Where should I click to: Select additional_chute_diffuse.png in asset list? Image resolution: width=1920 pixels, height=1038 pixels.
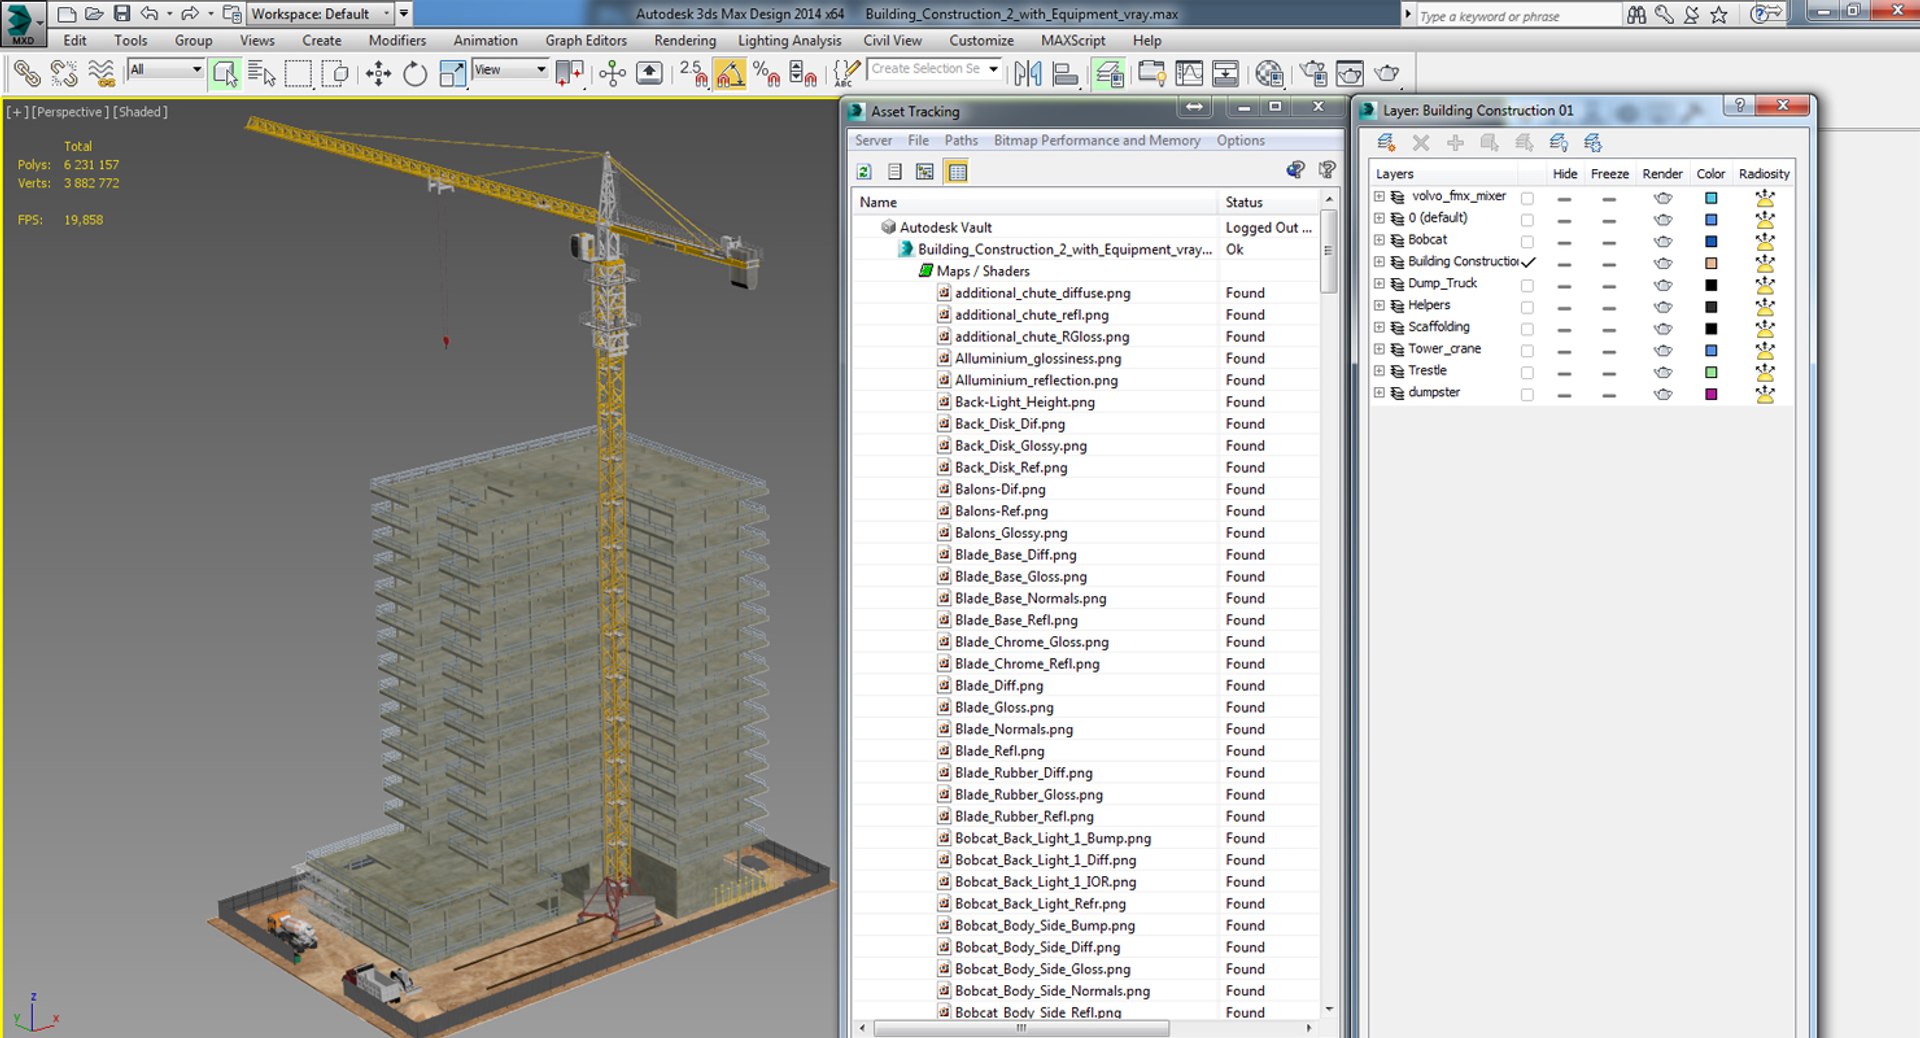pyautogui.click(x=1042, y=293)
